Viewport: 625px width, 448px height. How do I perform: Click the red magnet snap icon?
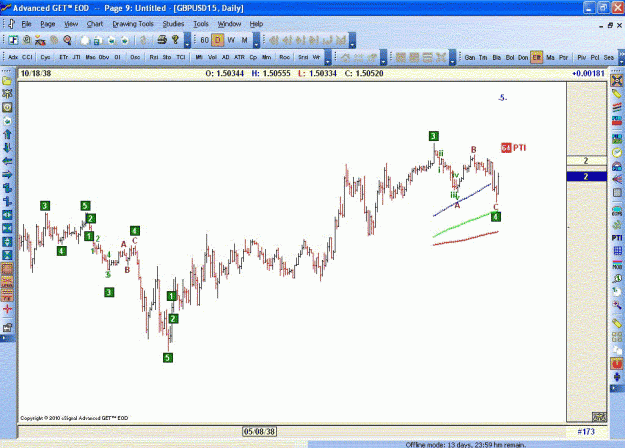(617, 363)
